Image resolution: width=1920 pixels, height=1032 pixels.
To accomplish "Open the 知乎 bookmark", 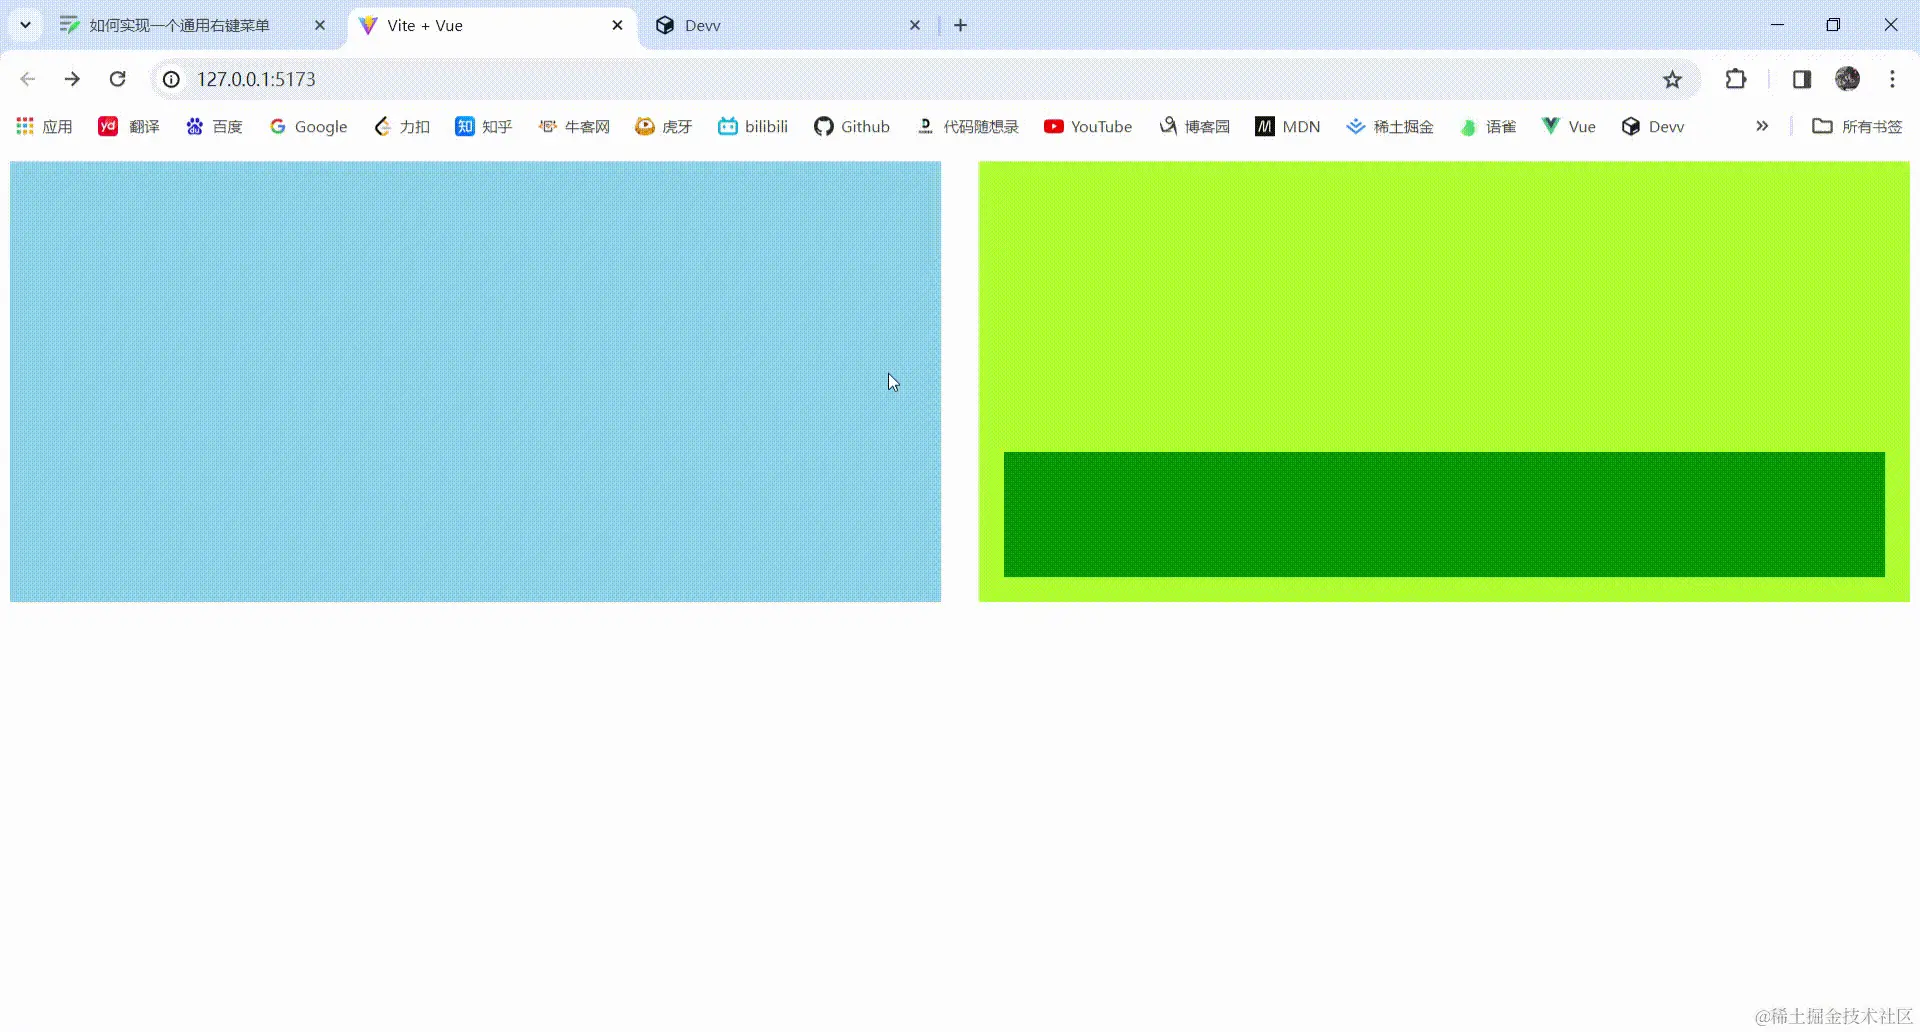I will 484,127.
